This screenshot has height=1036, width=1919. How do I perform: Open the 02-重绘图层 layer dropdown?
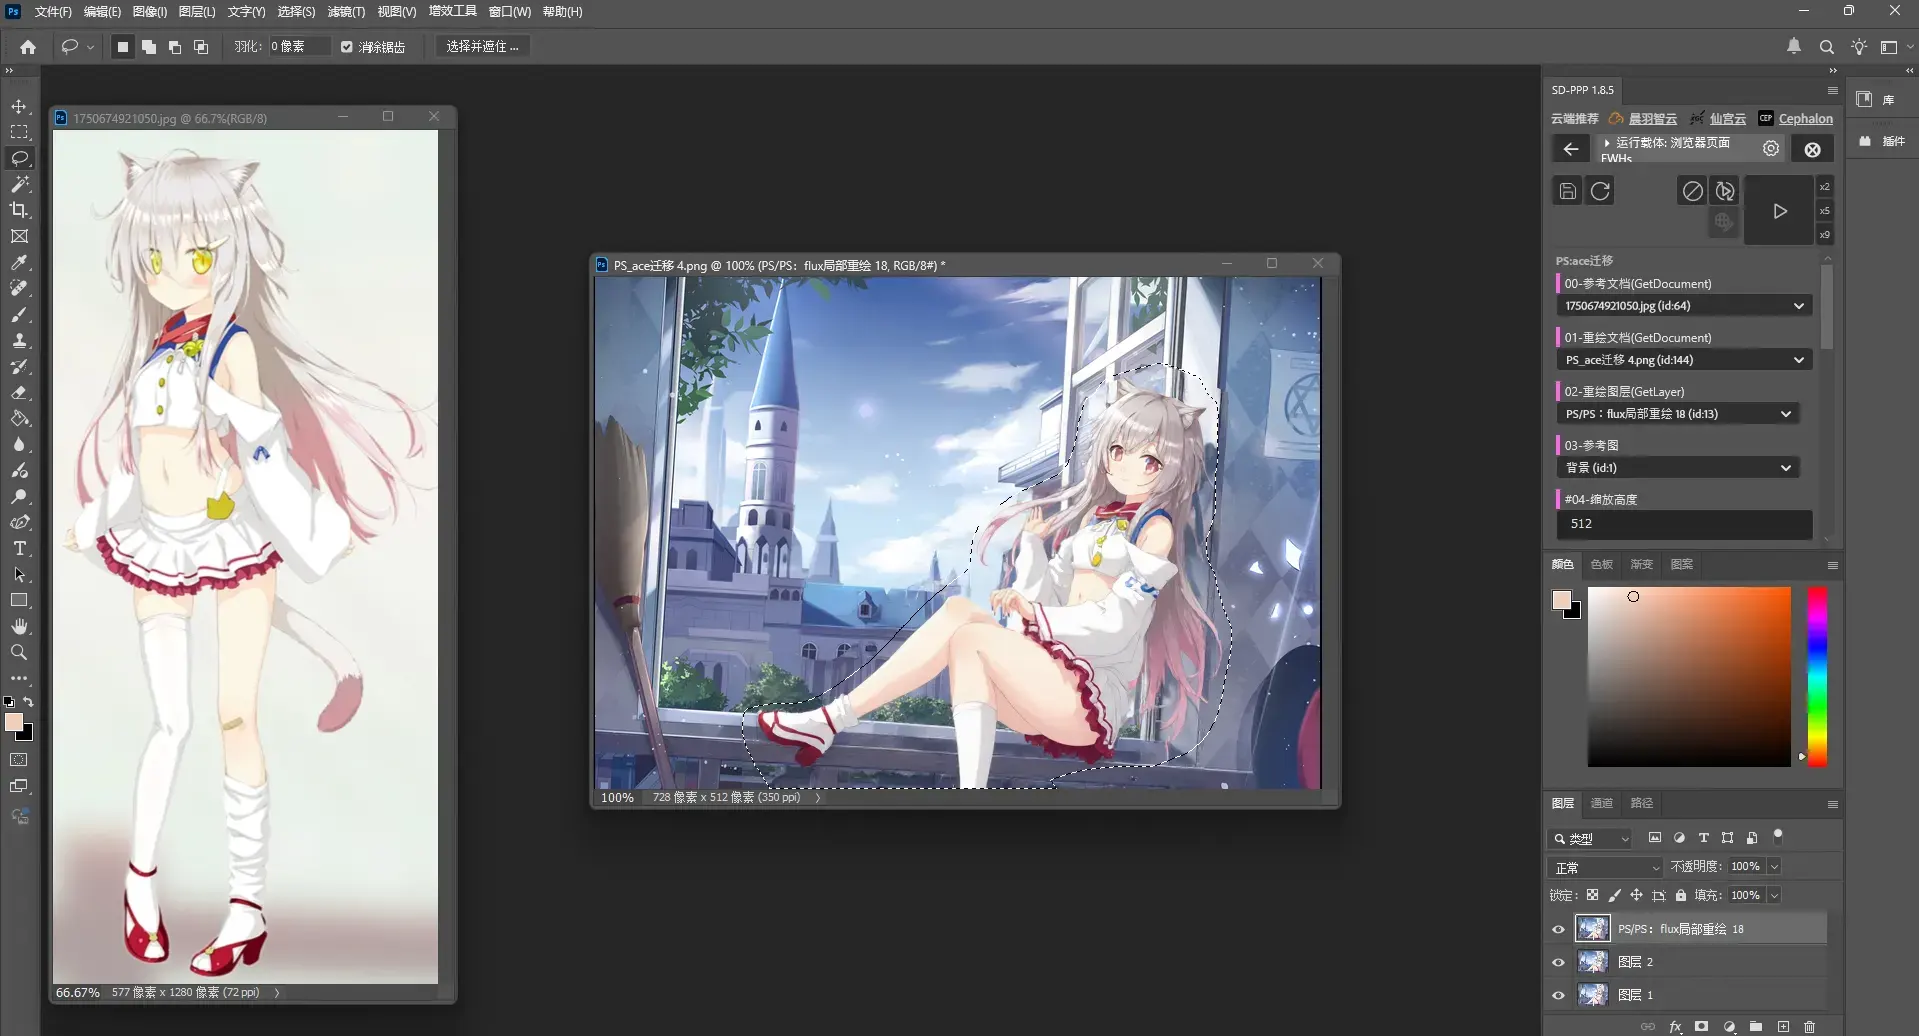[x=1678, y=414]
